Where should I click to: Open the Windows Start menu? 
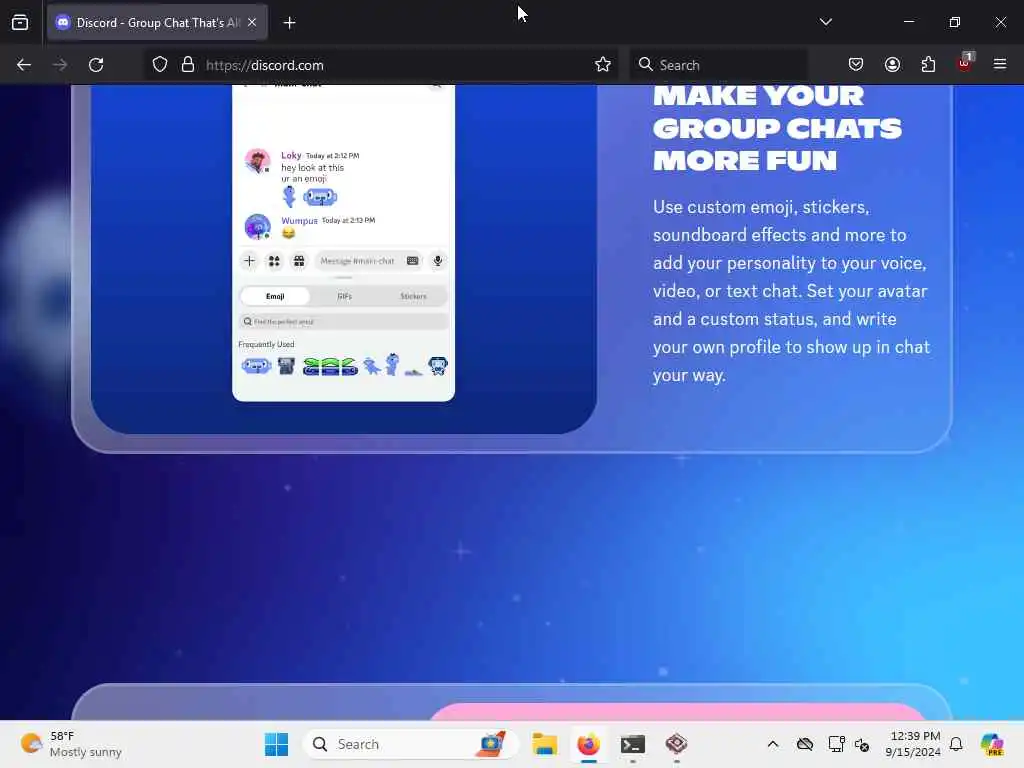coord(276,744)
